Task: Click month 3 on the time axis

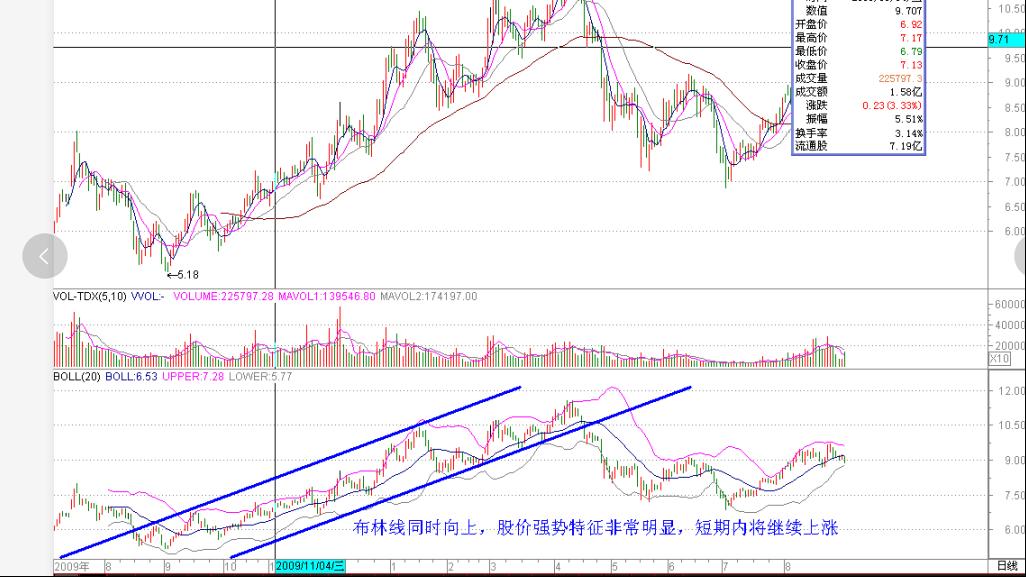Action: (x=493, y=567)
